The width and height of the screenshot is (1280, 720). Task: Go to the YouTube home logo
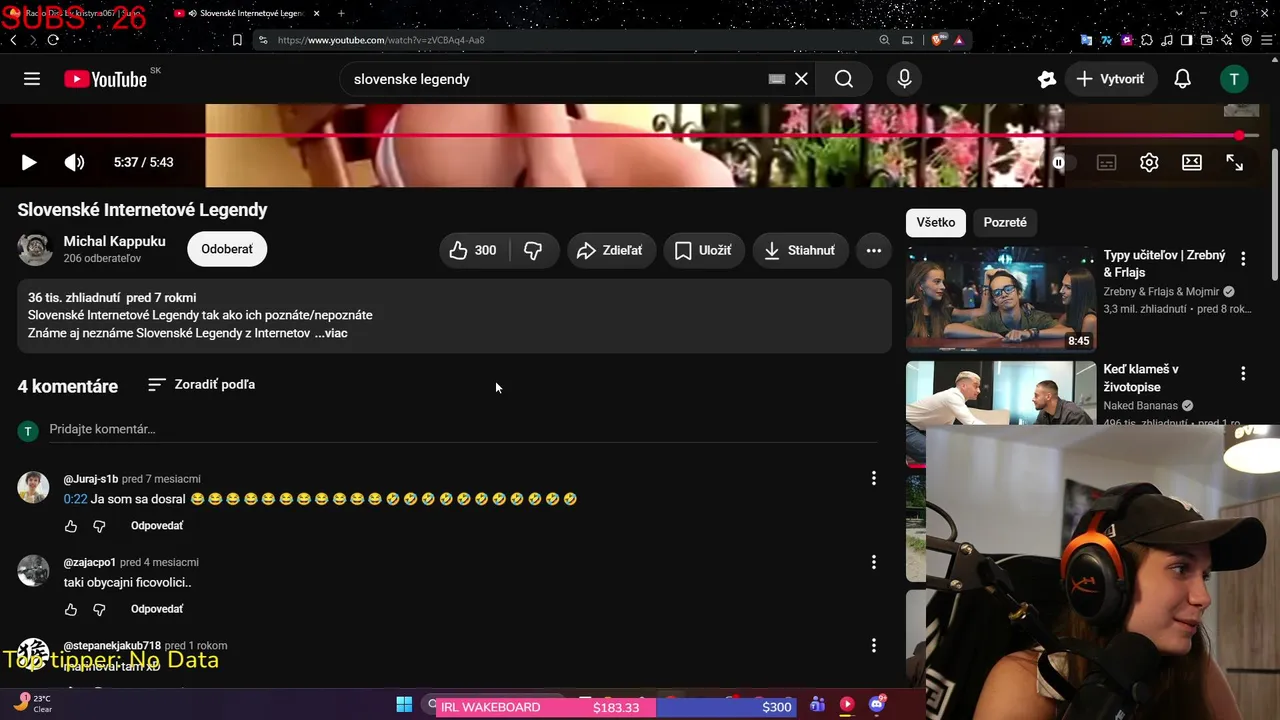pyautogui.click(x=106, y=79)
